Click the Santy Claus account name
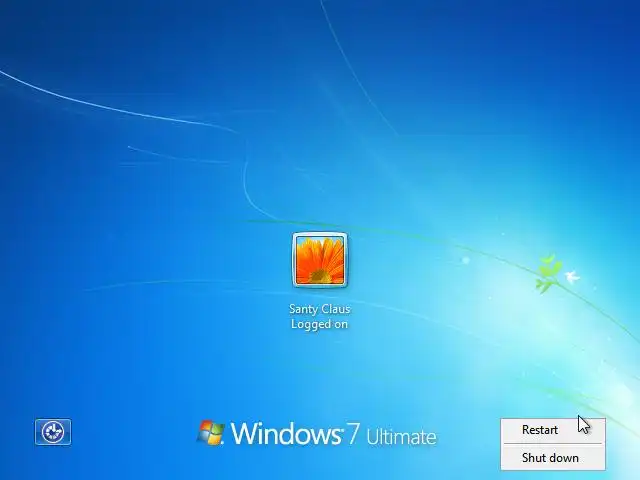Screen dimensions: 640x480 tap(320, 309)
